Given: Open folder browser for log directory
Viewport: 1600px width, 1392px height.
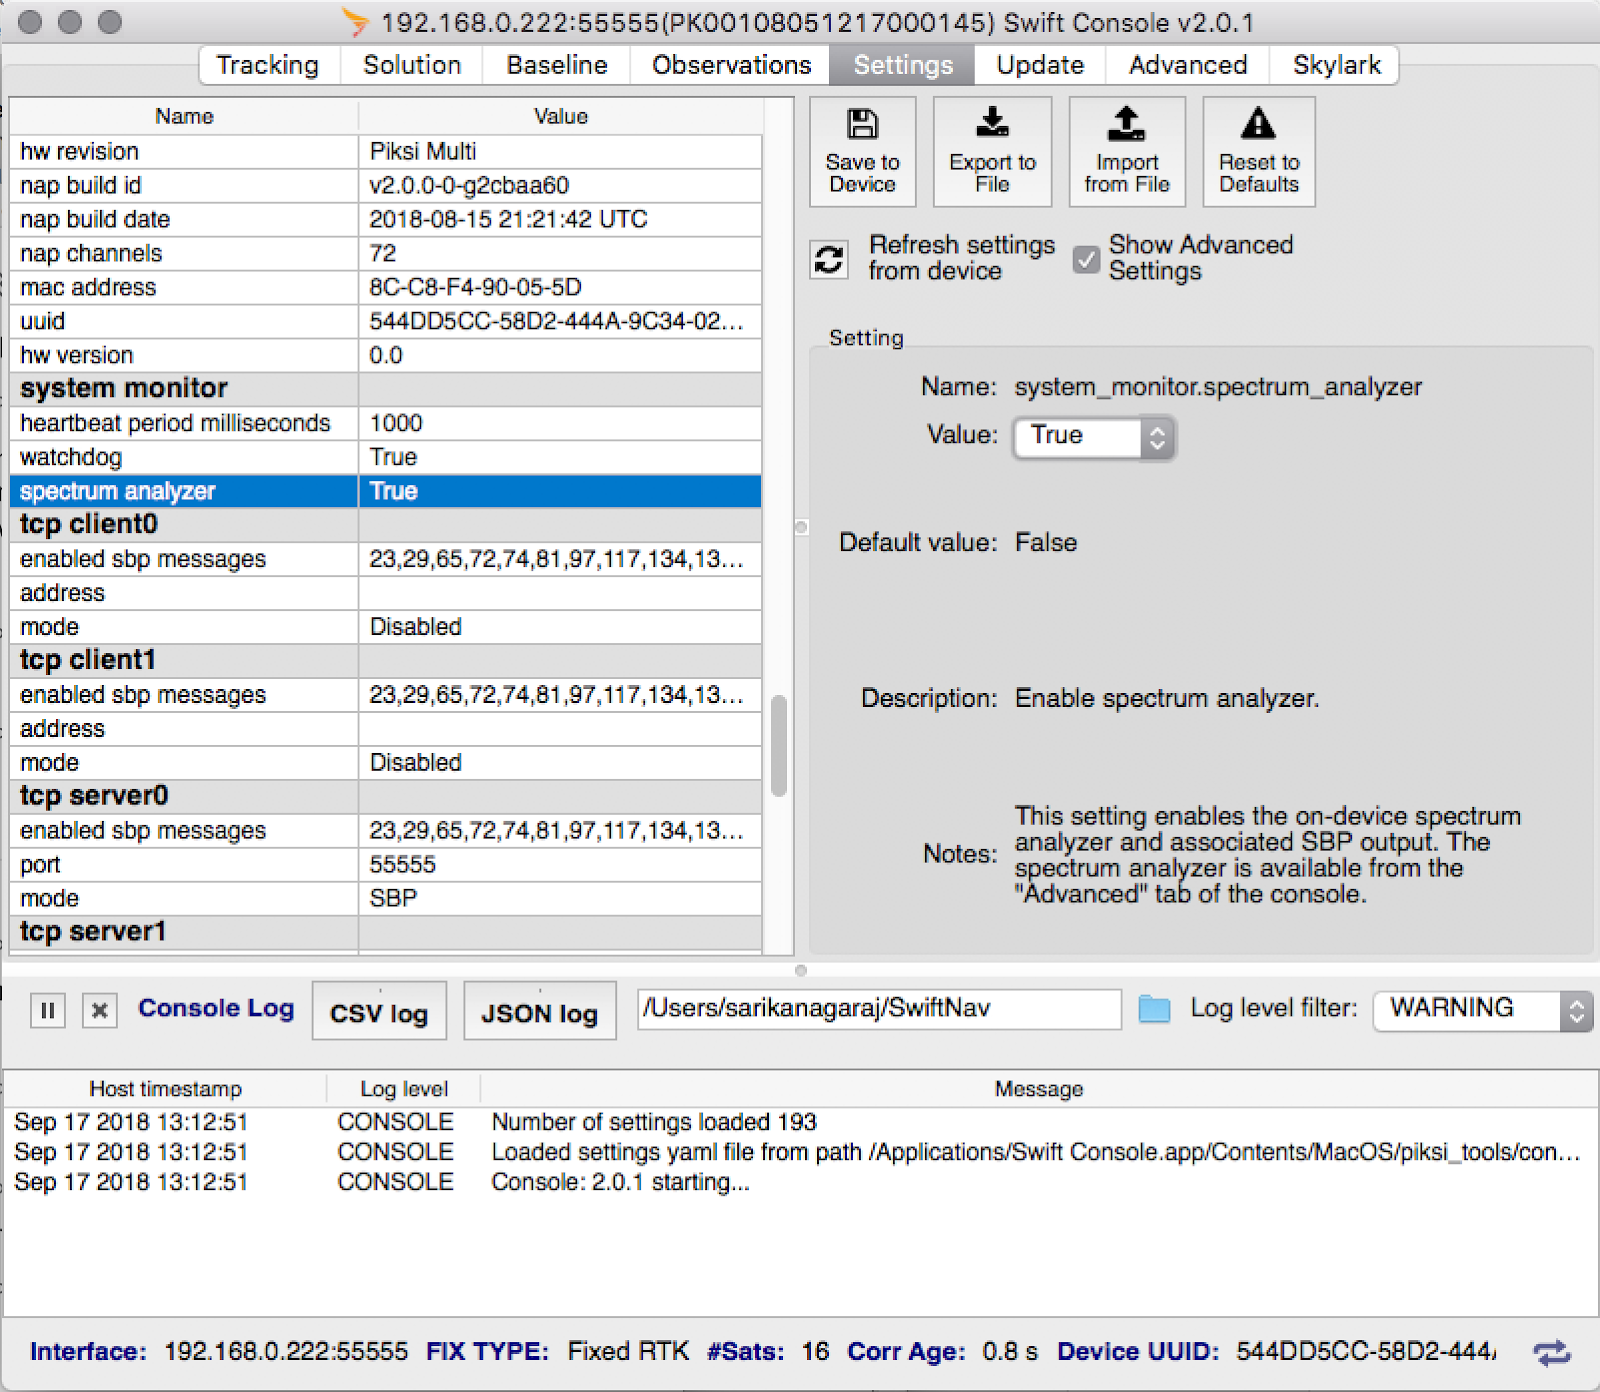Looking at the screenshot, I should [x=1154, y=1009].
